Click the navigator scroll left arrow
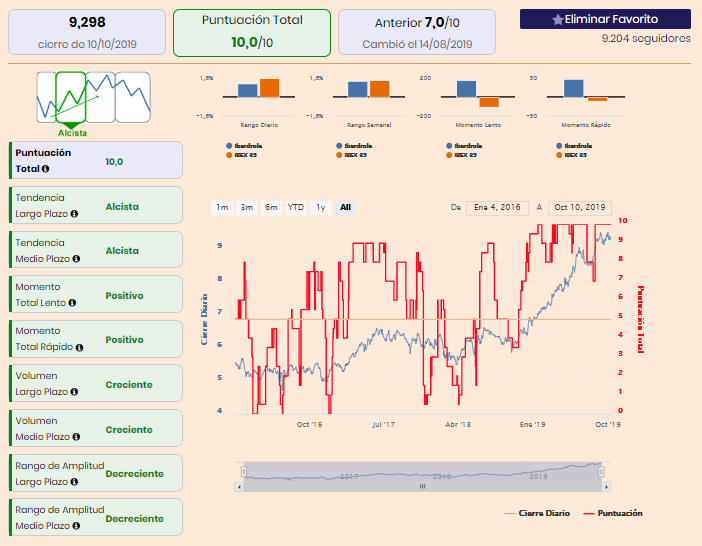This screenshot has width=702, height=546. coord(239,486)
